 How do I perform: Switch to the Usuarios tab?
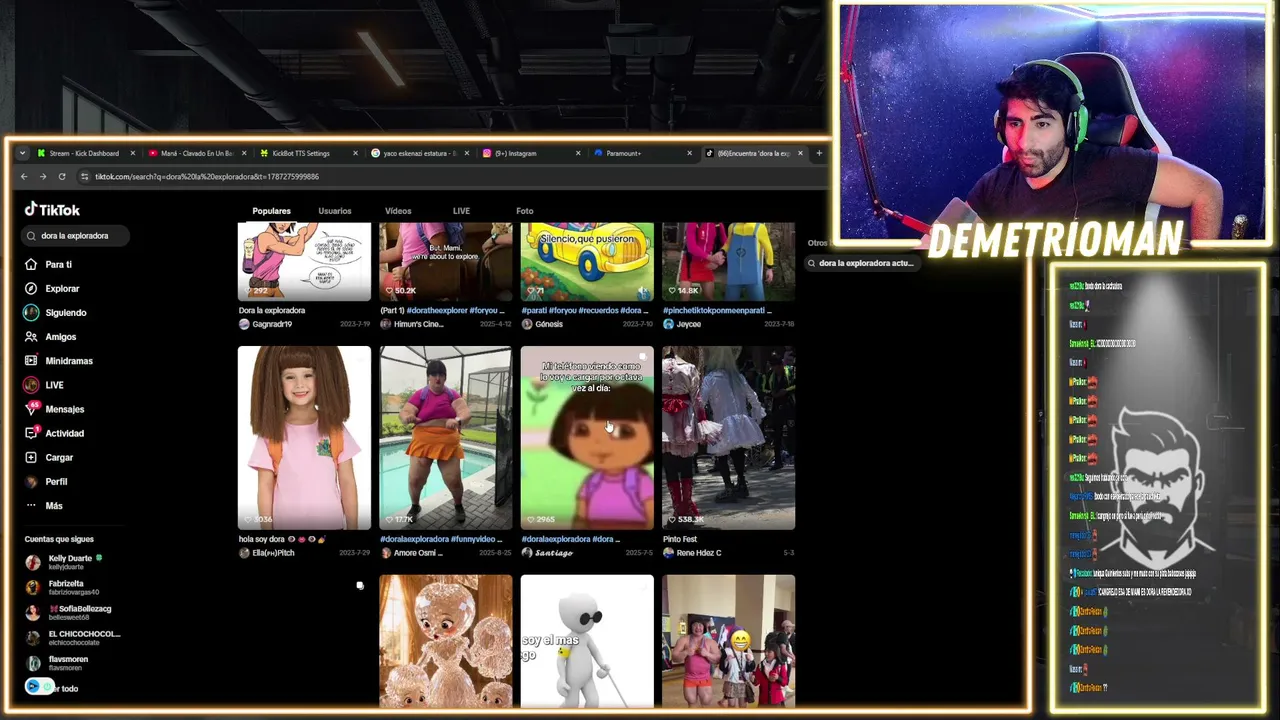point(335,211)
